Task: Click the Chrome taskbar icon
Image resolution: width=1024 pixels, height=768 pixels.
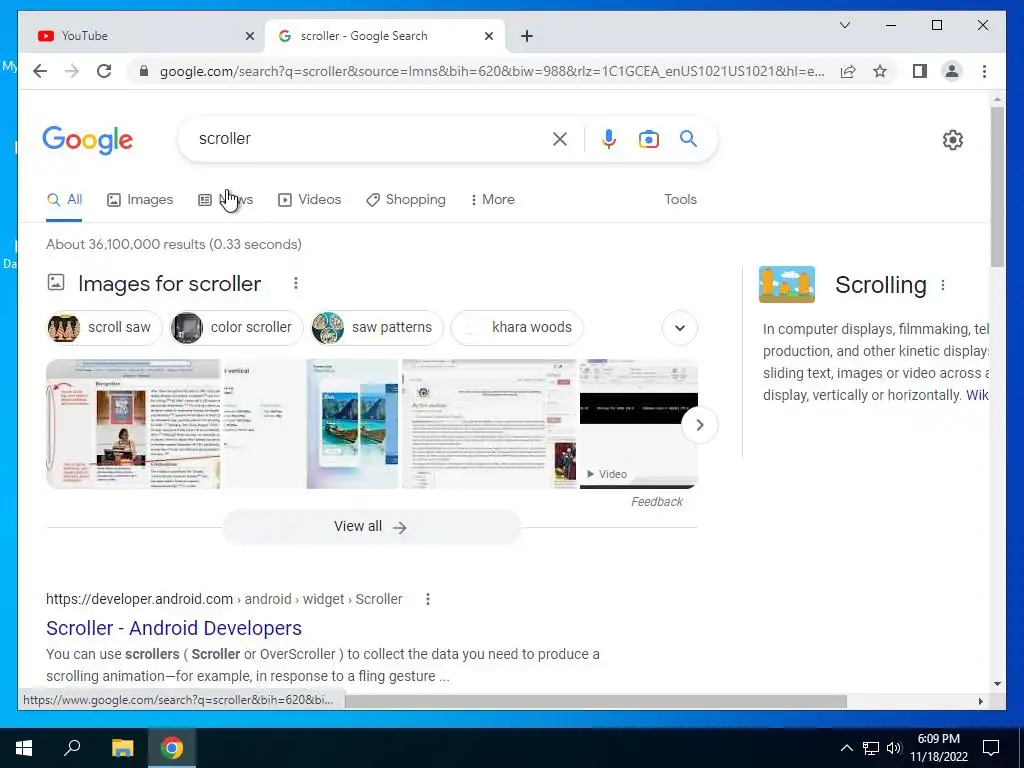Action: pyautogui.click(x=172, y=748)
